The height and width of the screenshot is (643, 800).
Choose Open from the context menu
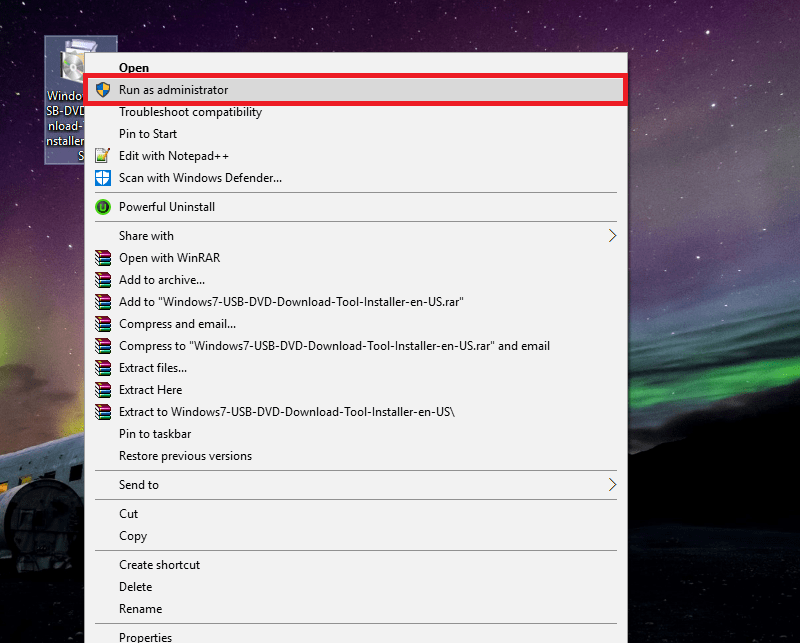click(356, 67)
